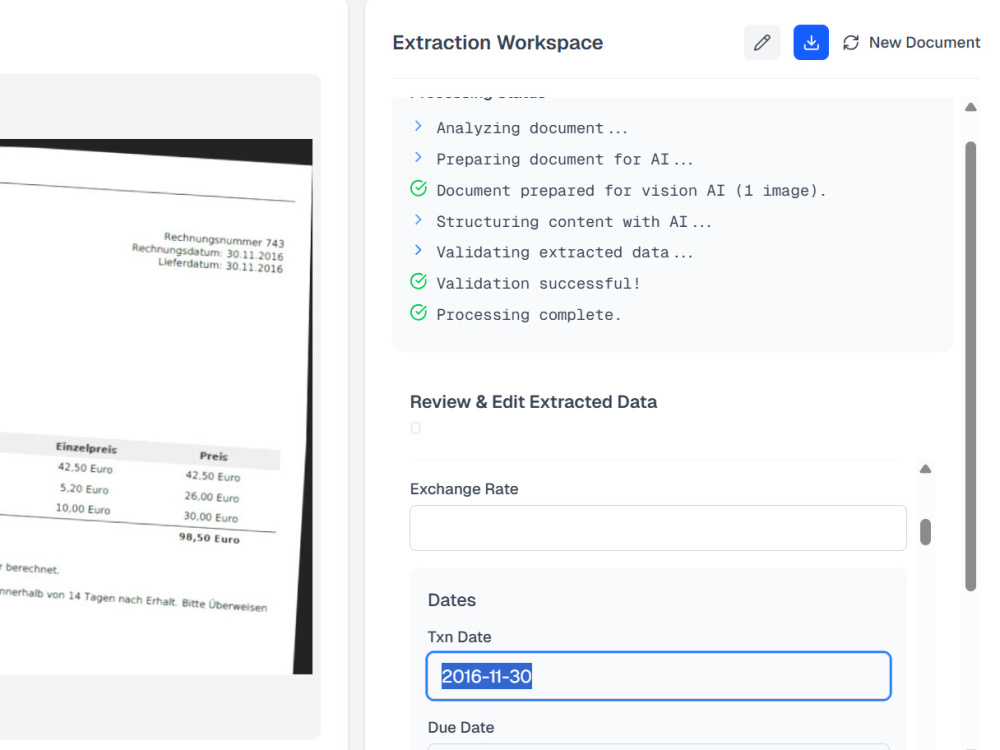Click the 'Extraction Workspace' title
1000x750 pixels.
(497, 43)
